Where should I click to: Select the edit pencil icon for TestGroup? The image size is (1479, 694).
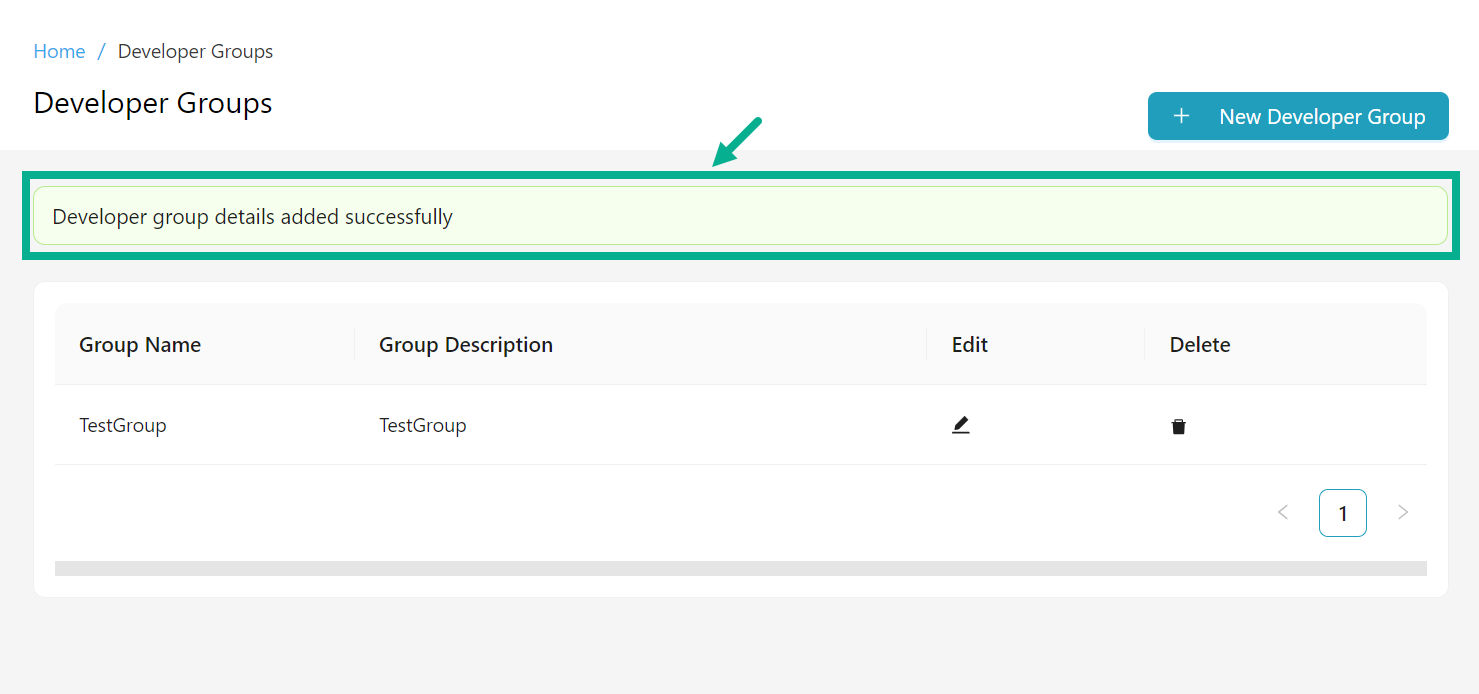pos(960,424)
